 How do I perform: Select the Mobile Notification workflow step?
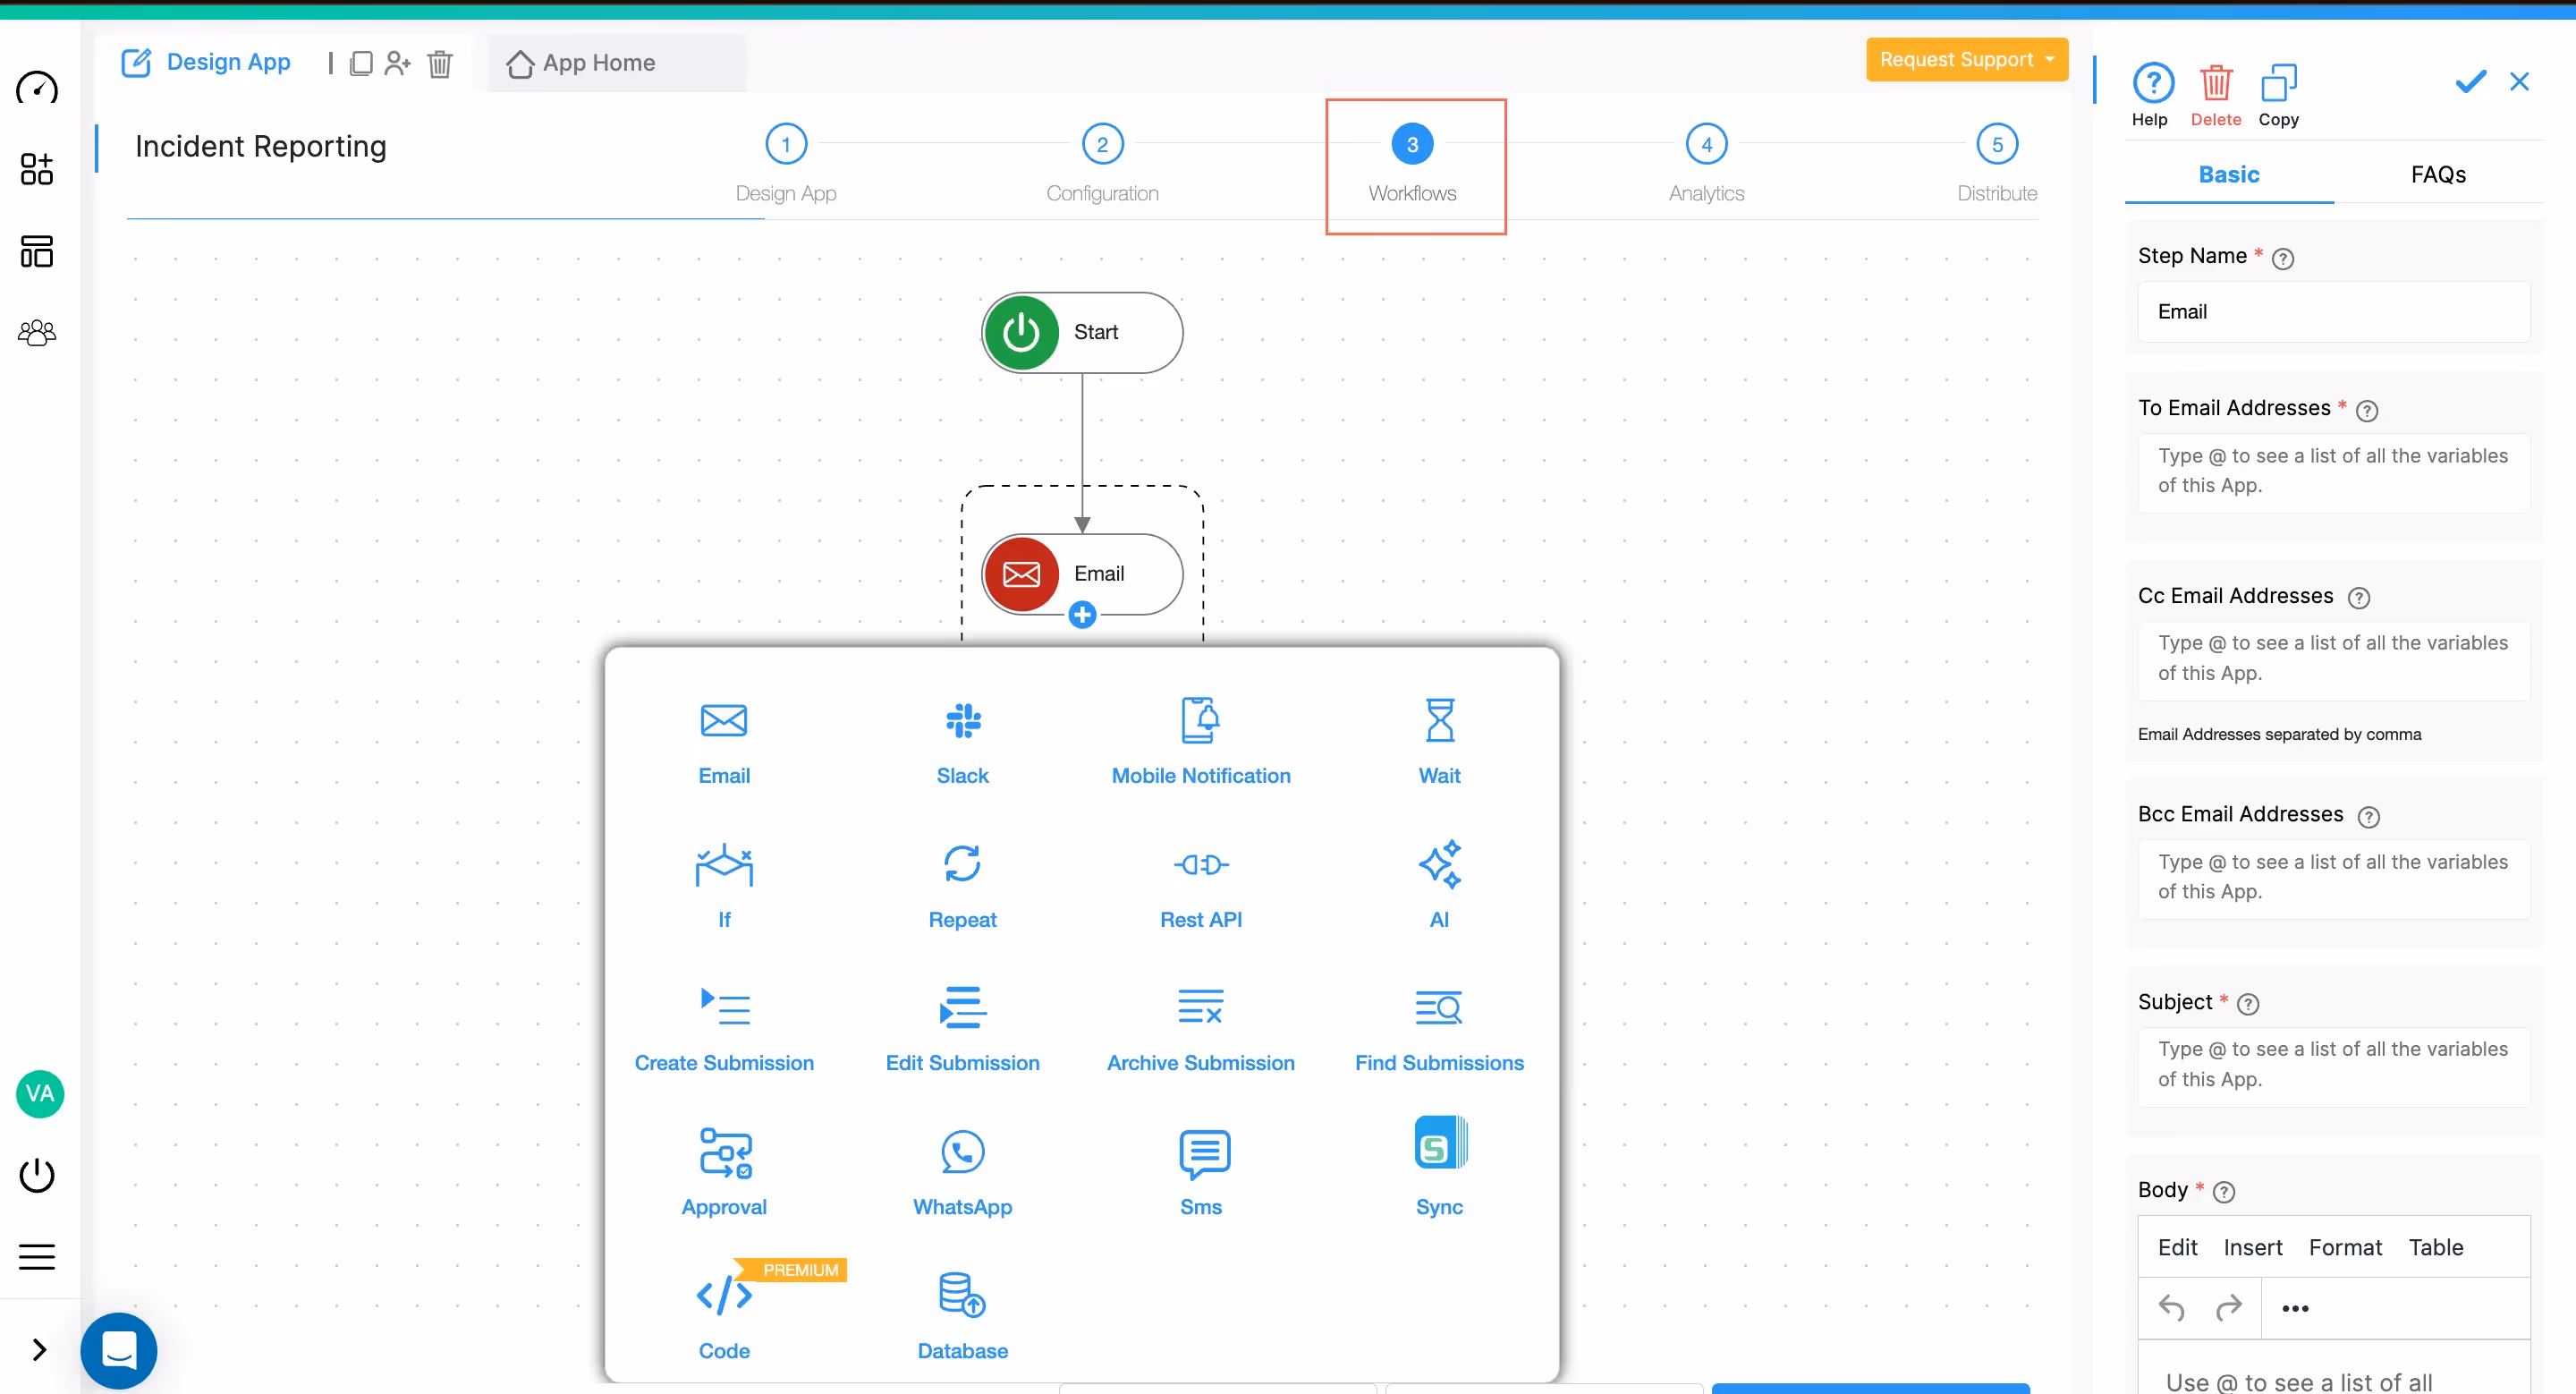[x=1200, y=740]
